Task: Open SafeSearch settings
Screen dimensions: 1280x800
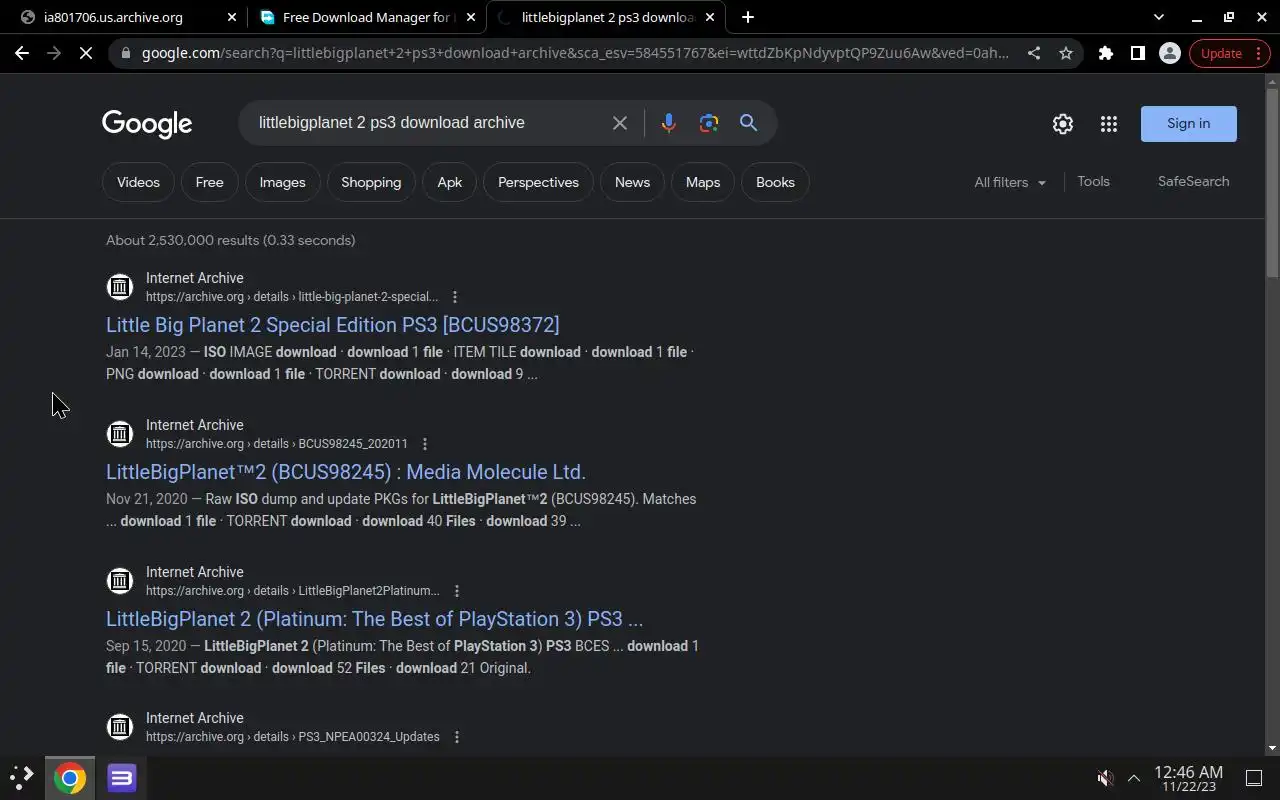Action: click(1193, 181)
